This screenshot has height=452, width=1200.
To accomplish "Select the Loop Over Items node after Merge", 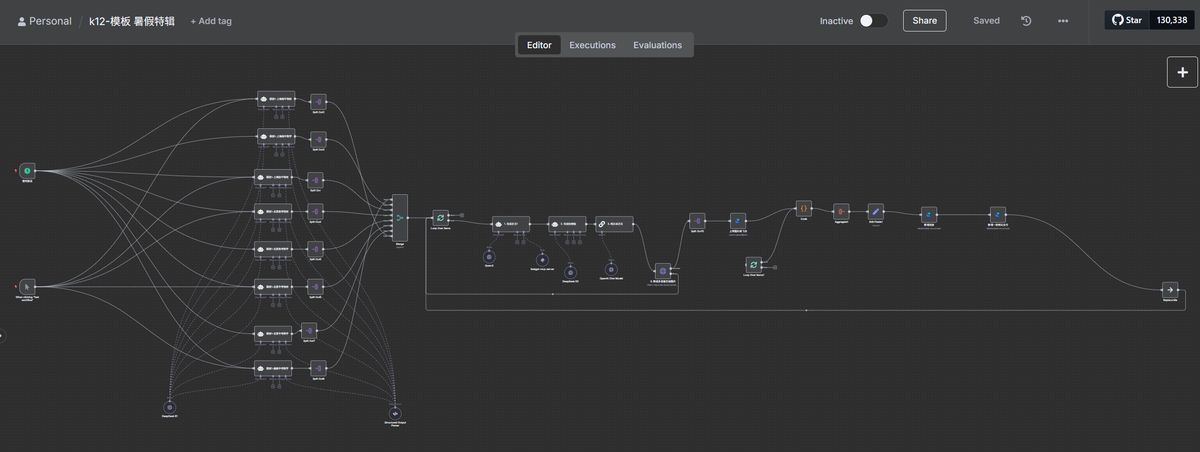I will (x=440, y=216).
